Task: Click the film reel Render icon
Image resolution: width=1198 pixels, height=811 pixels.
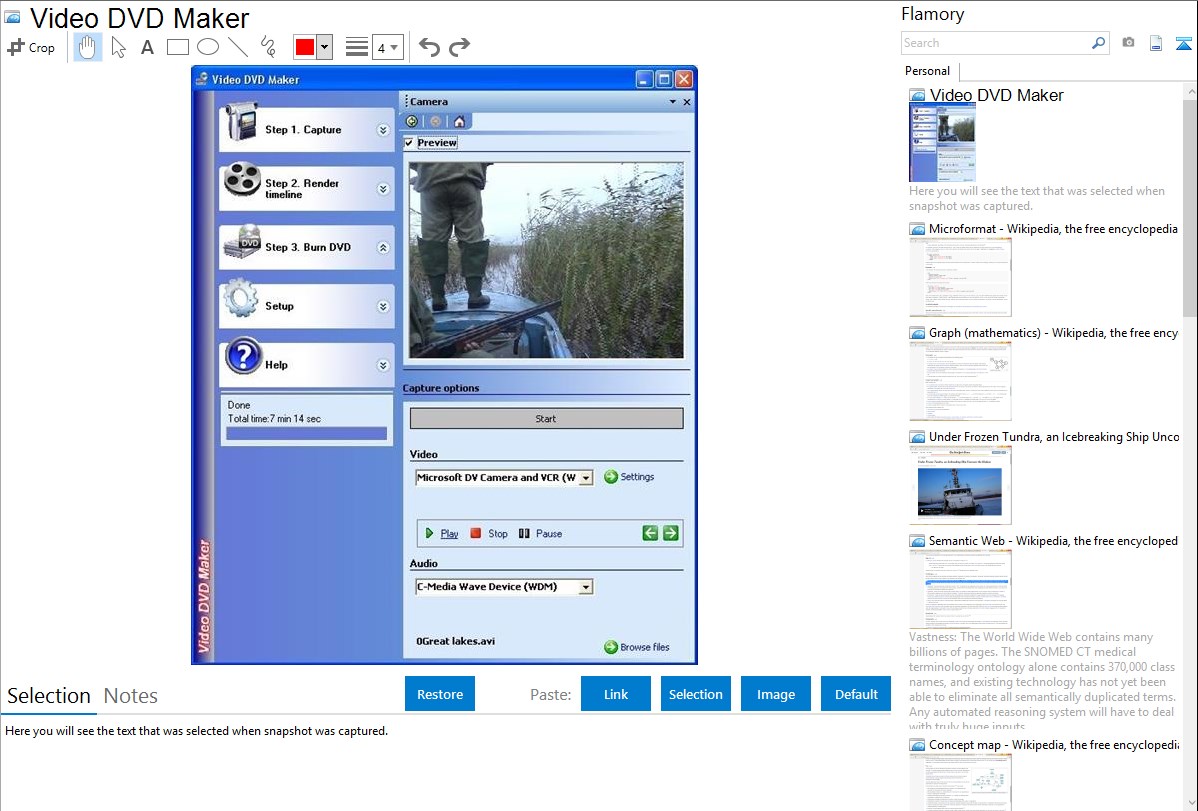Action: click(x=242, y=180)
